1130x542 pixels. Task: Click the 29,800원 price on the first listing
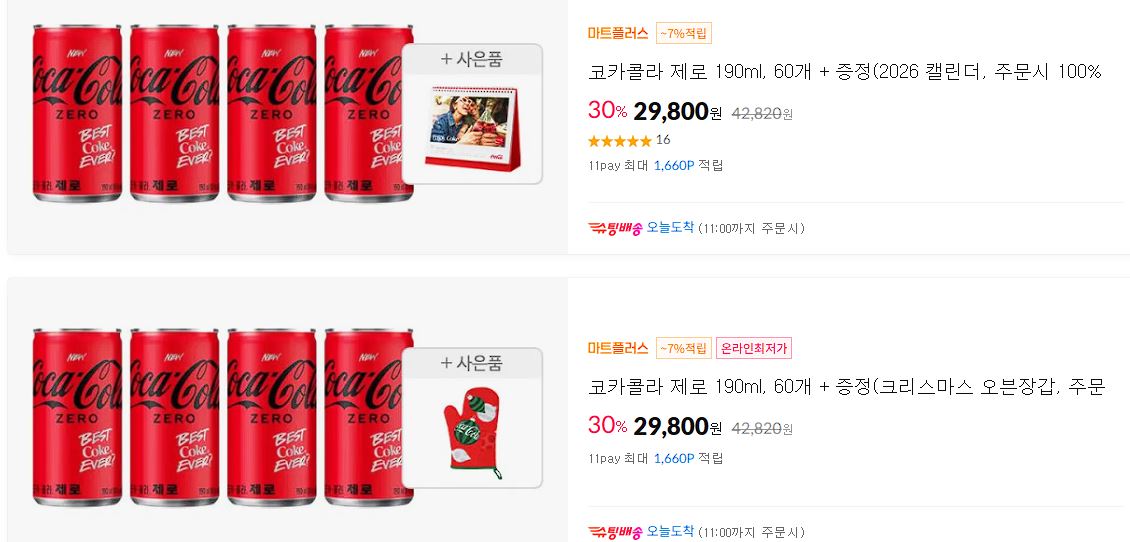(x=677, y=112)
